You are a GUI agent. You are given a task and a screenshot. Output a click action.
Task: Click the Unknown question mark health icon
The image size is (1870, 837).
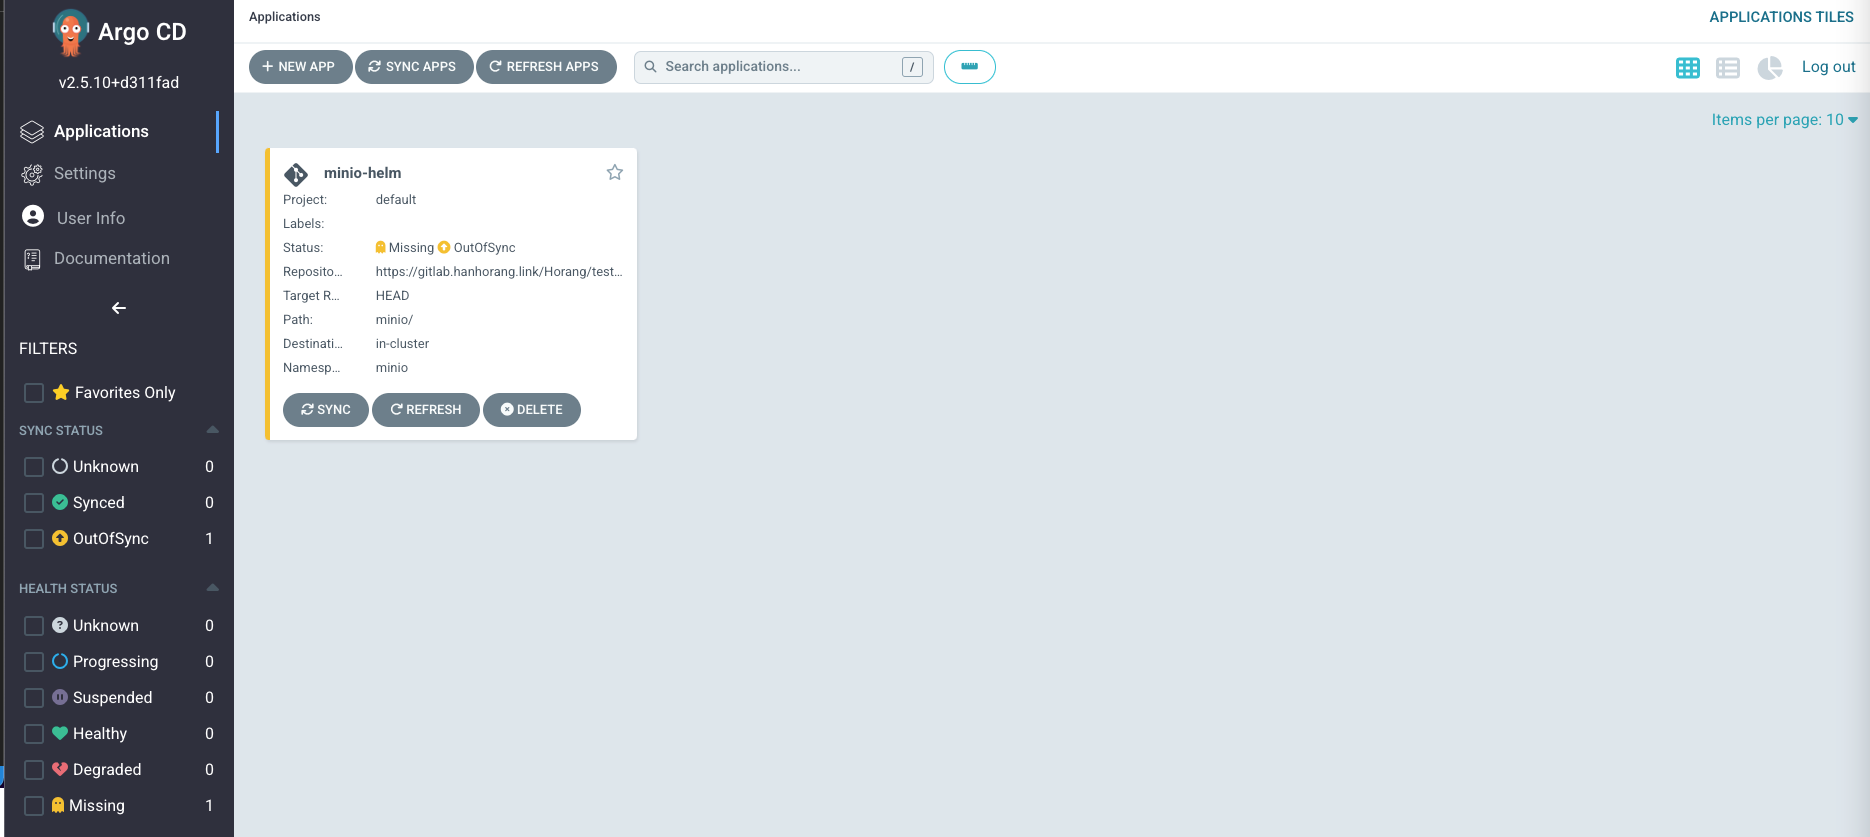[x=60, y=625]
